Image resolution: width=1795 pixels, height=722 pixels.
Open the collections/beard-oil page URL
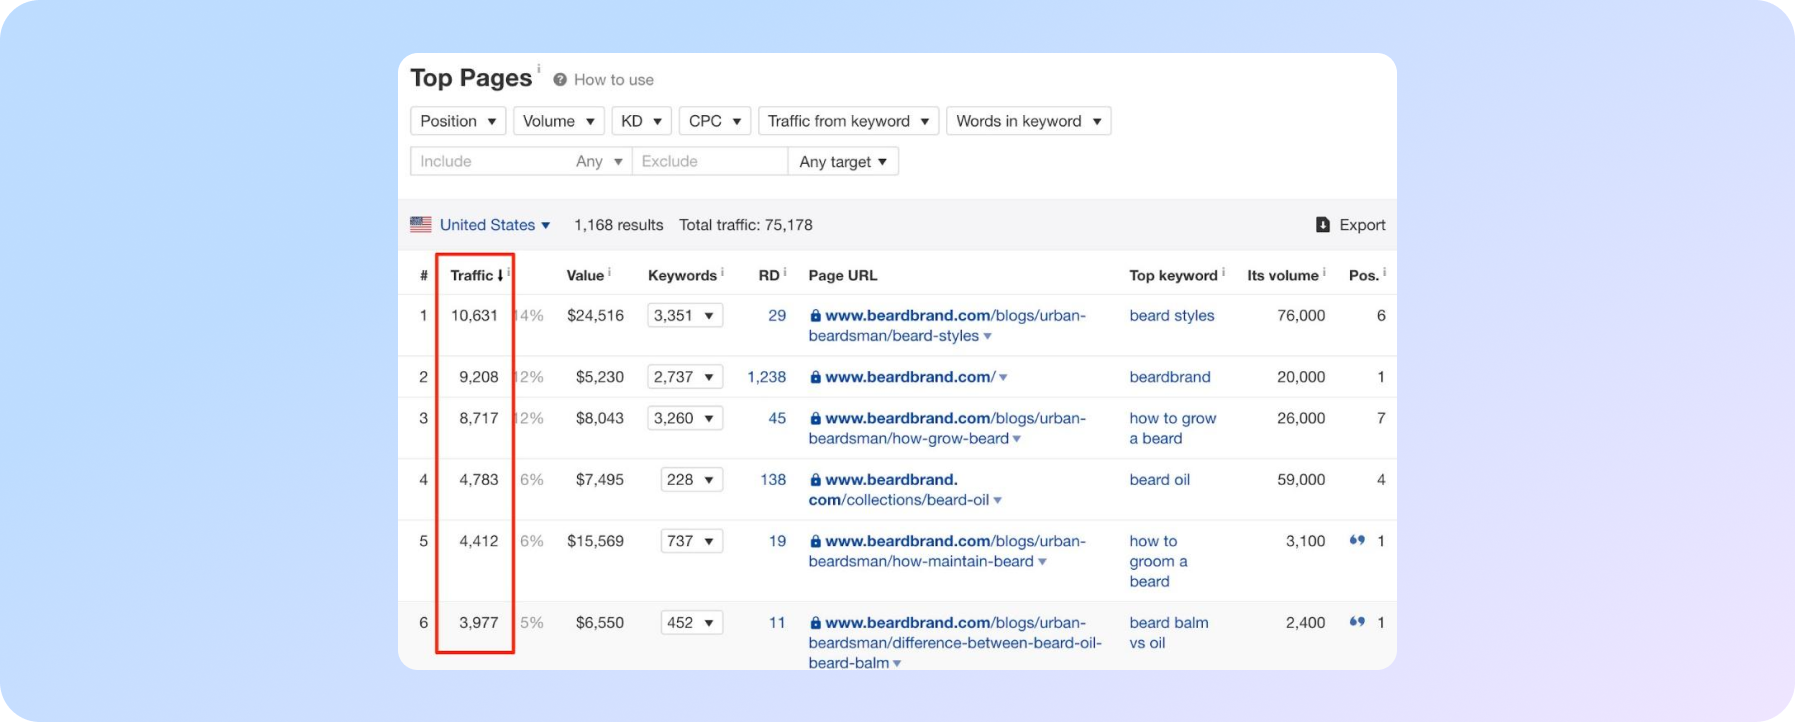[898, 490]
